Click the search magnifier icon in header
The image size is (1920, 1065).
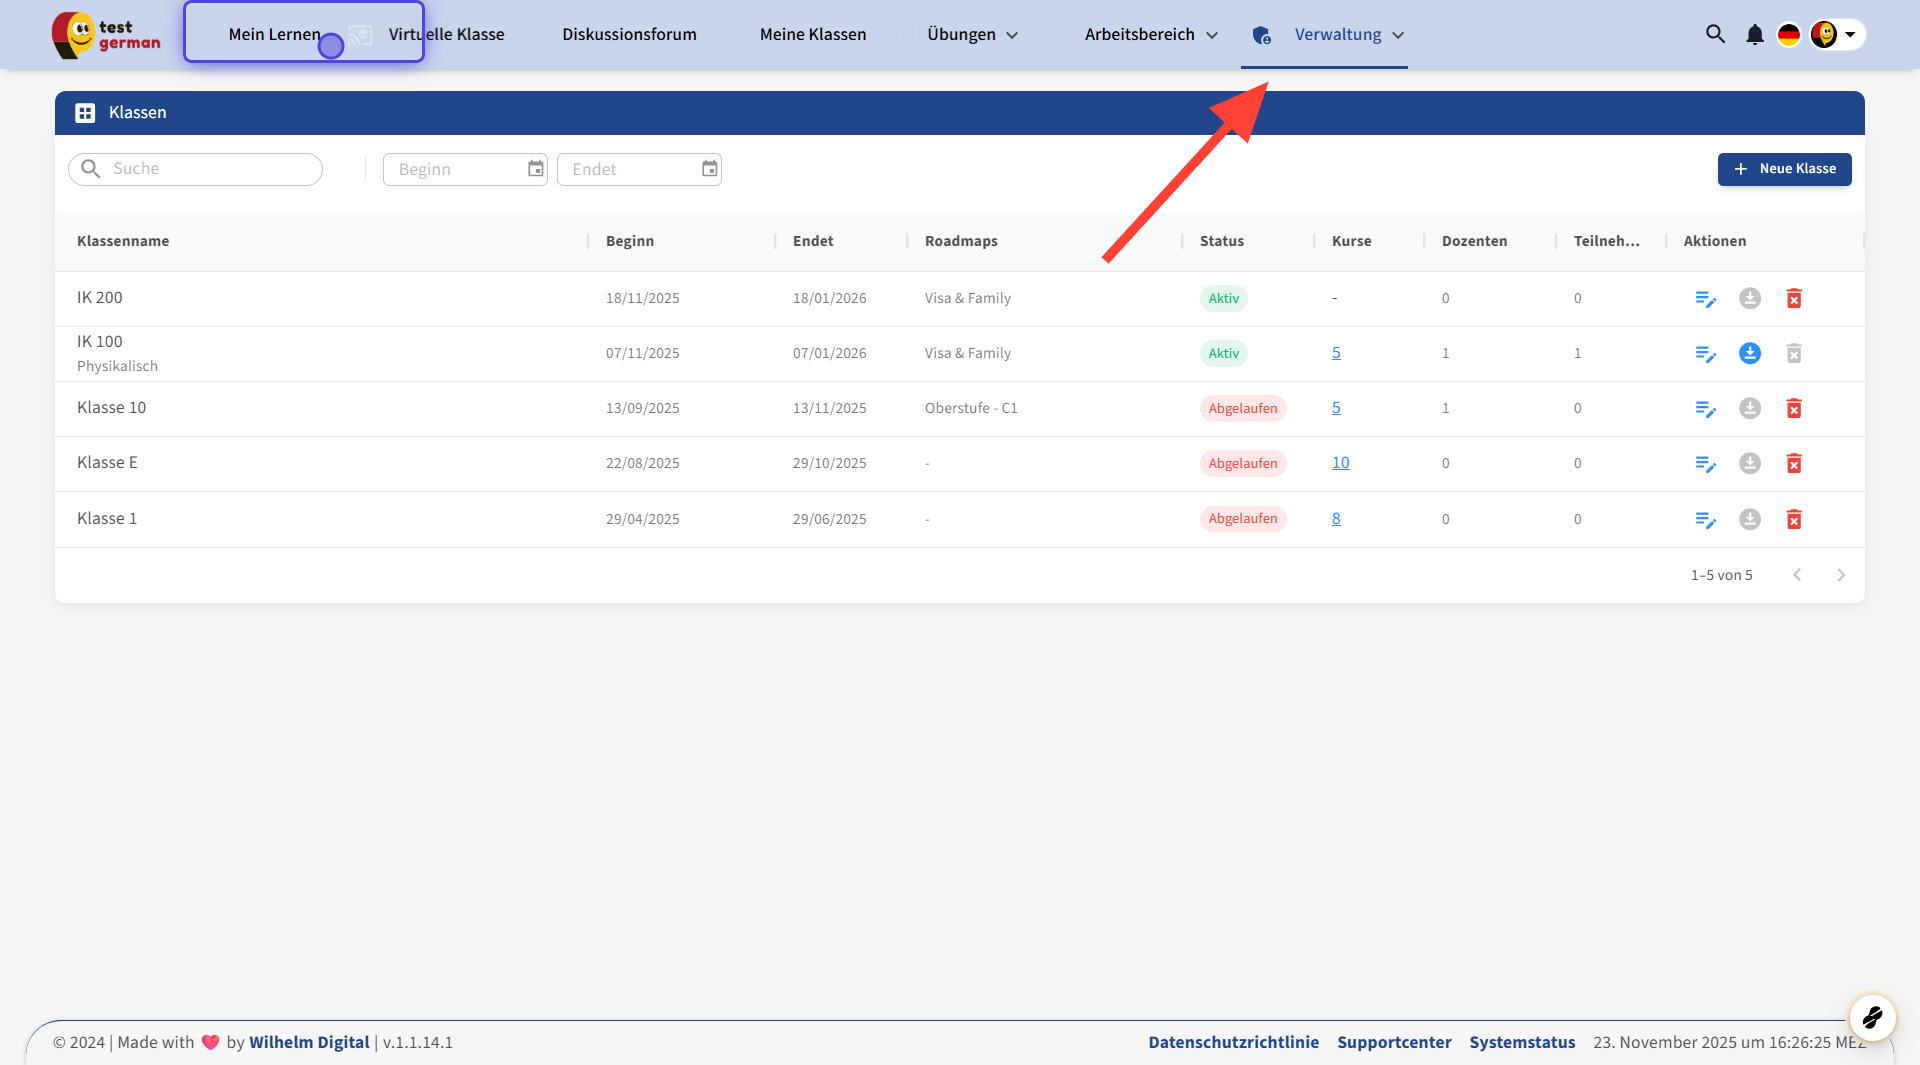click(x=1715, y=34)
